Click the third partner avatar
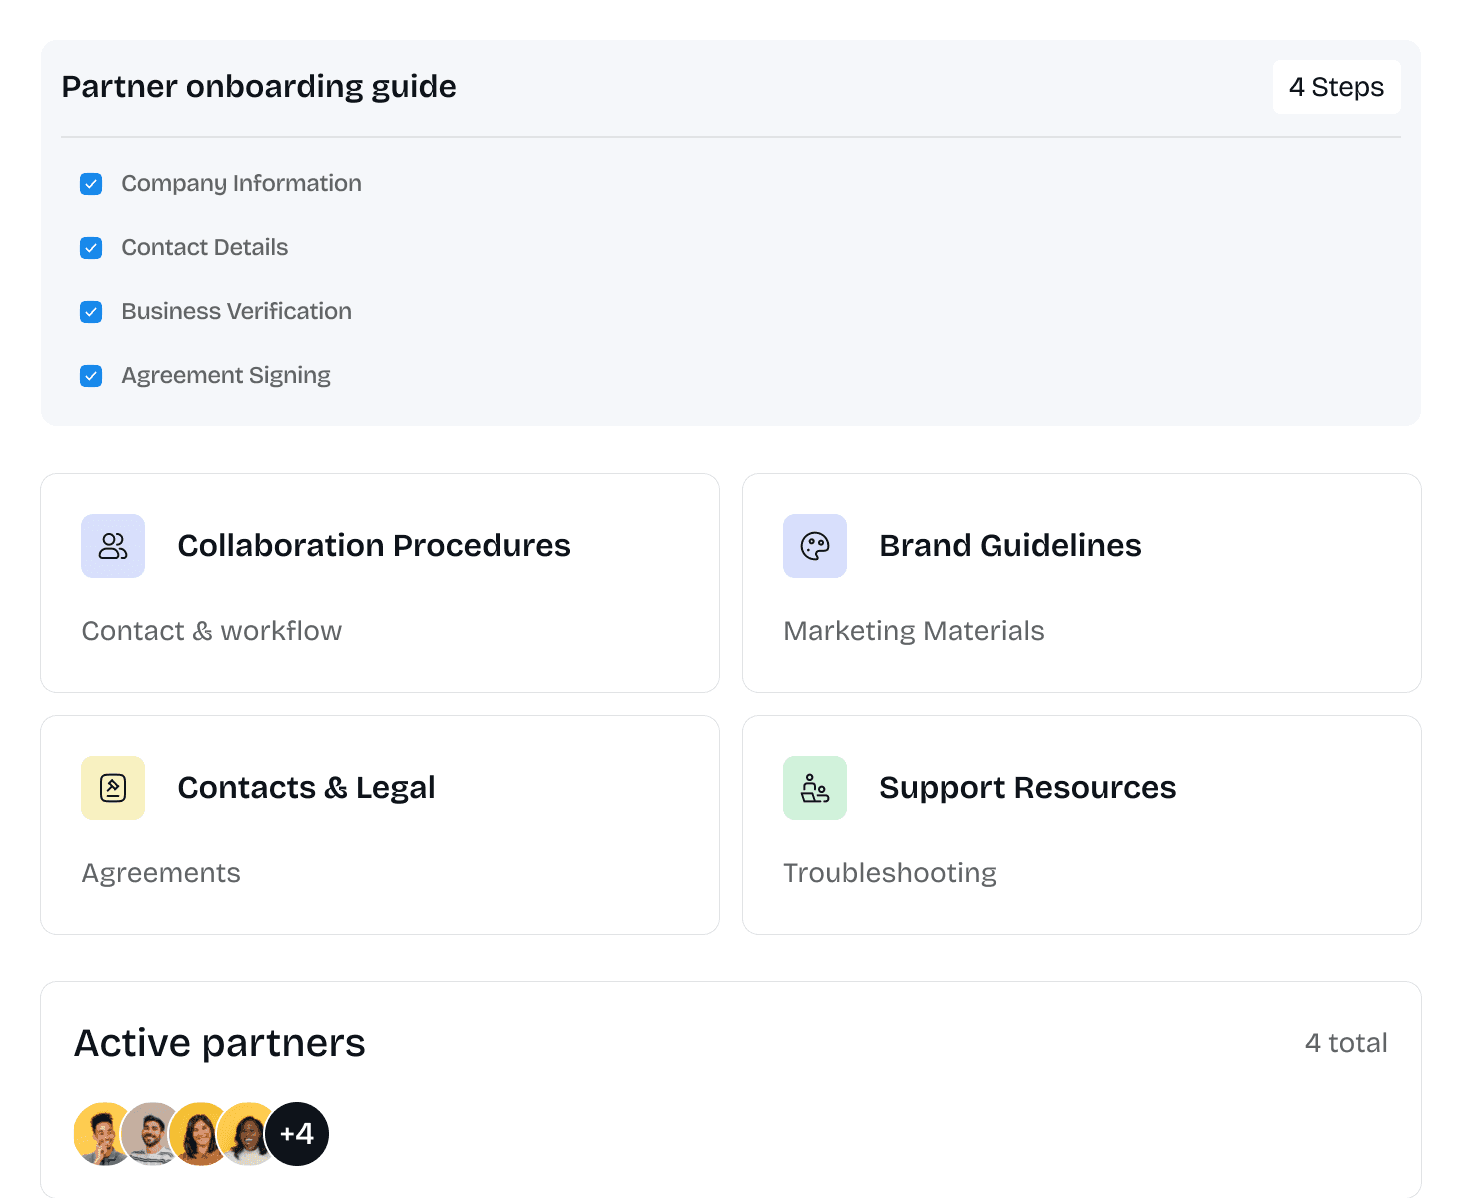Screen dimensions: 1460x1198 pyautogui.click(x=197, y=1134)
